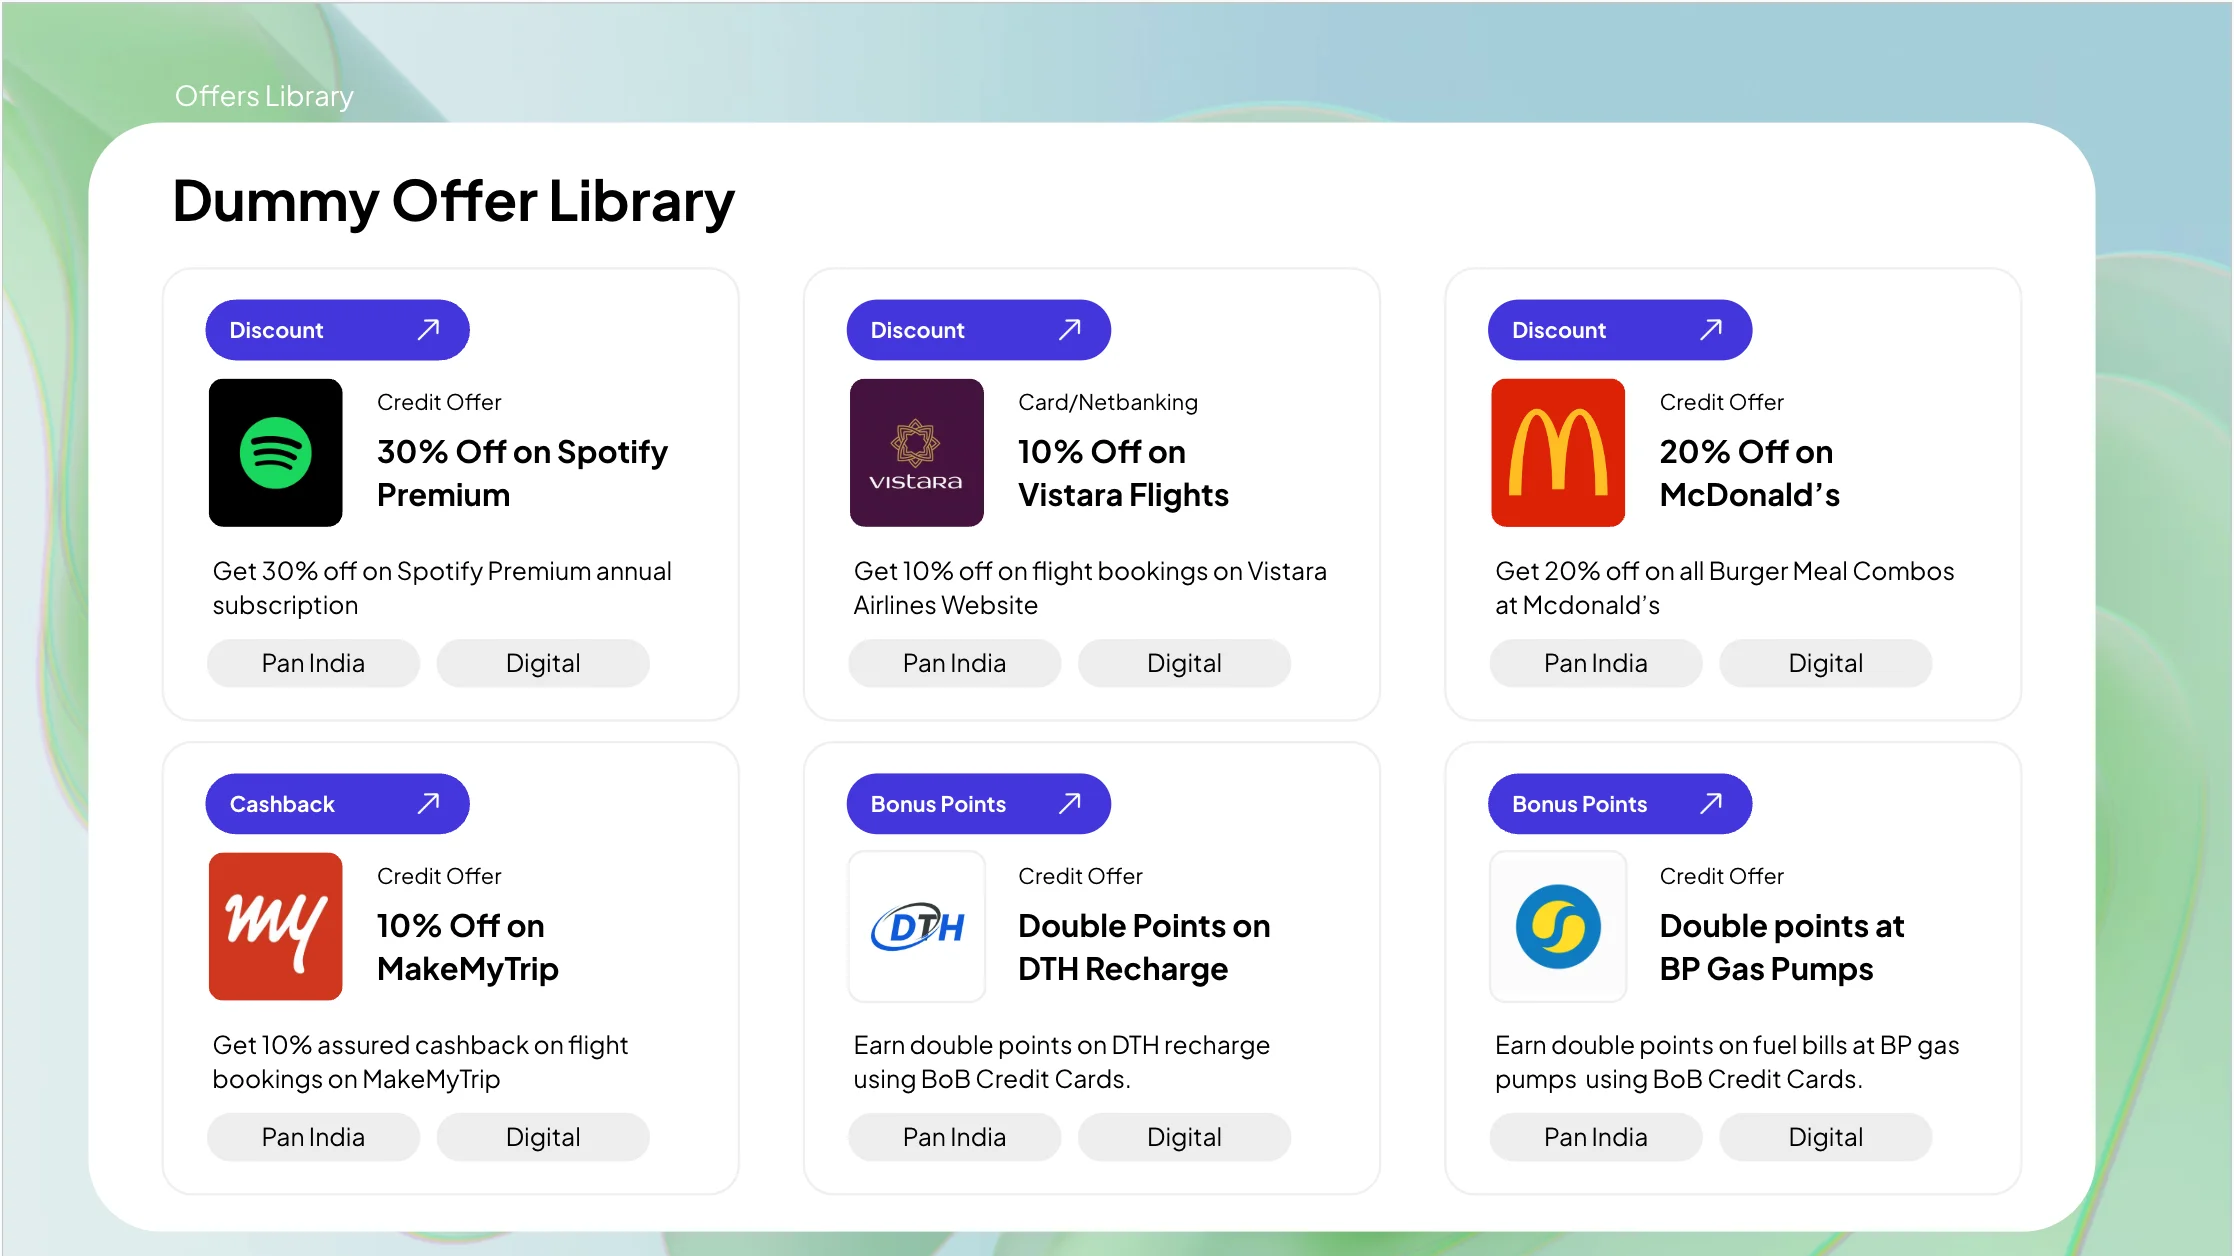Select Digital tag on MakeMyTrip card
This screenshot has width=2234, height=1256.
click(x=543, y=1137)
